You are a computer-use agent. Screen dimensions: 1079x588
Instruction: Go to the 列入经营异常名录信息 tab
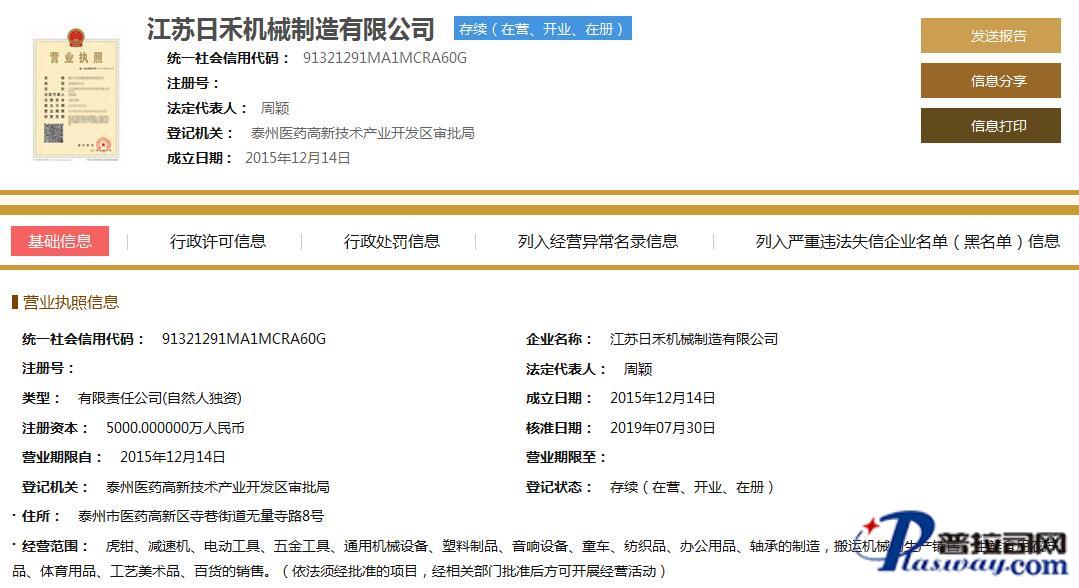coord(598,241)
